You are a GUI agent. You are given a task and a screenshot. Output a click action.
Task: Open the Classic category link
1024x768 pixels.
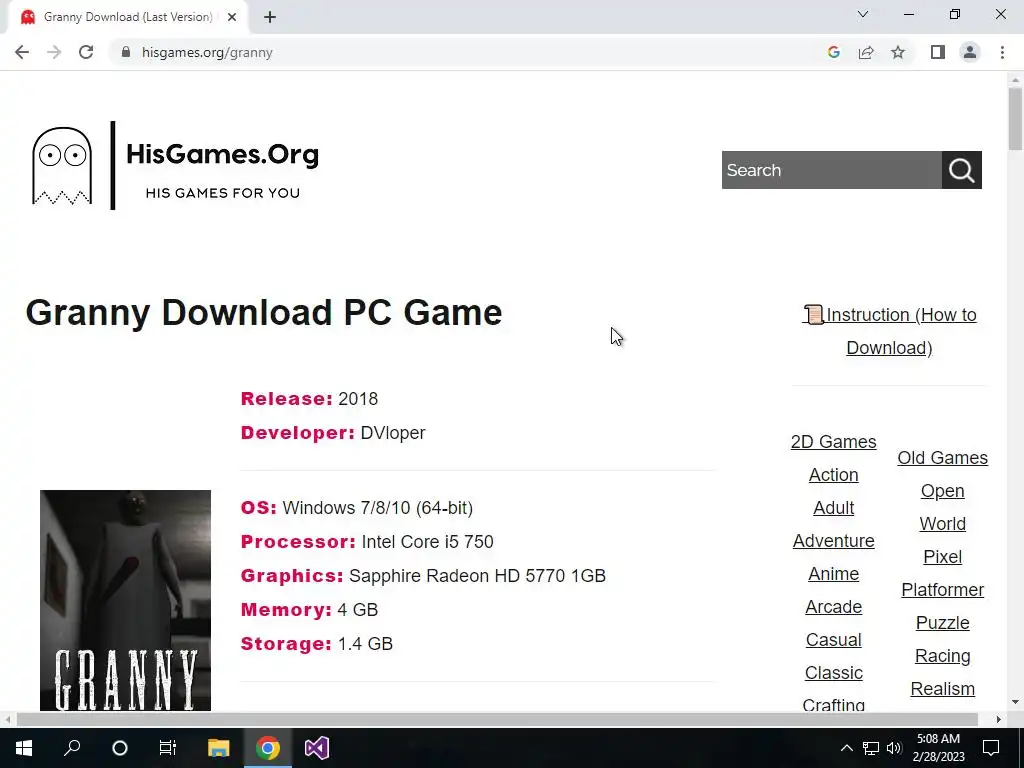tap(833, 673)
